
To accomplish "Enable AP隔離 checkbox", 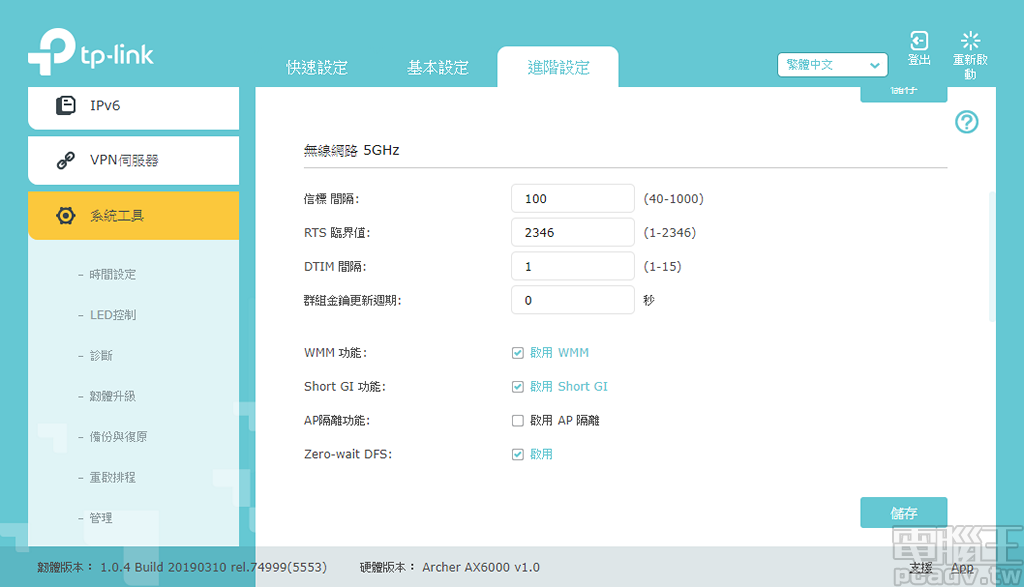I will point(517,420).
